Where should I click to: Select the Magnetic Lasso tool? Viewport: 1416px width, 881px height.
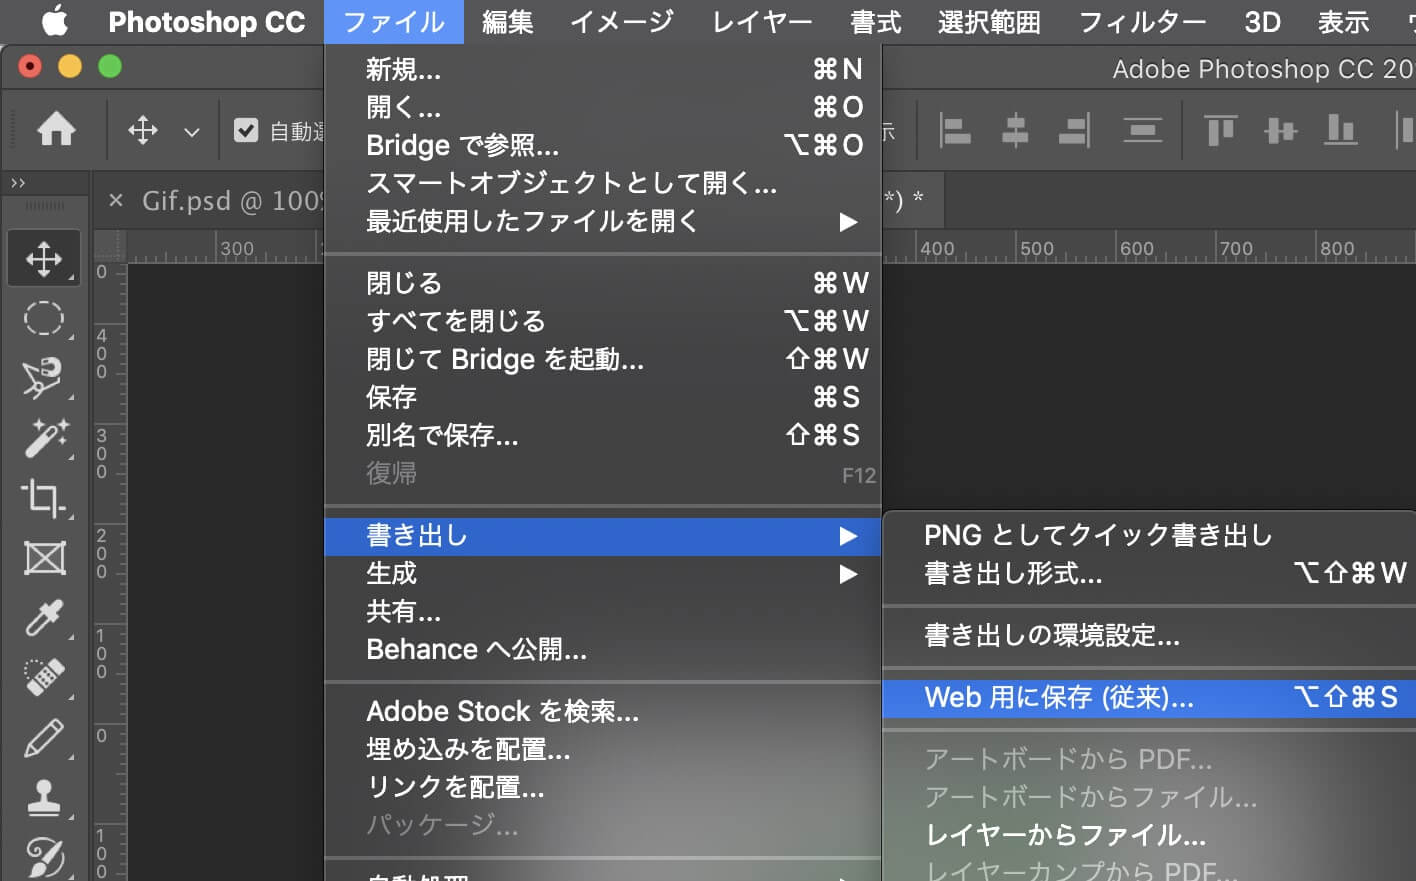[x=44, y=378]
